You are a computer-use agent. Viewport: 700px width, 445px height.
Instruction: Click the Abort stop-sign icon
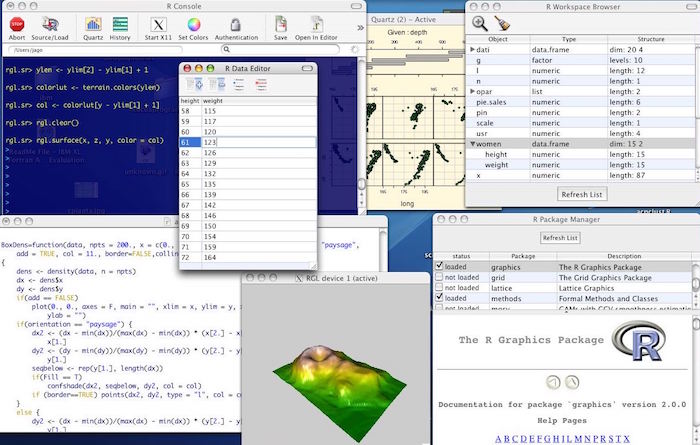pos(16,23)
